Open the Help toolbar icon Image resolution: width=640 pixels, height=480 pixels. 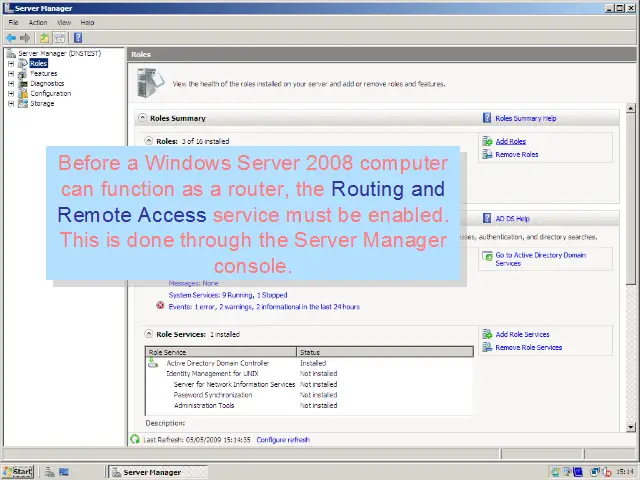[78, 38]
